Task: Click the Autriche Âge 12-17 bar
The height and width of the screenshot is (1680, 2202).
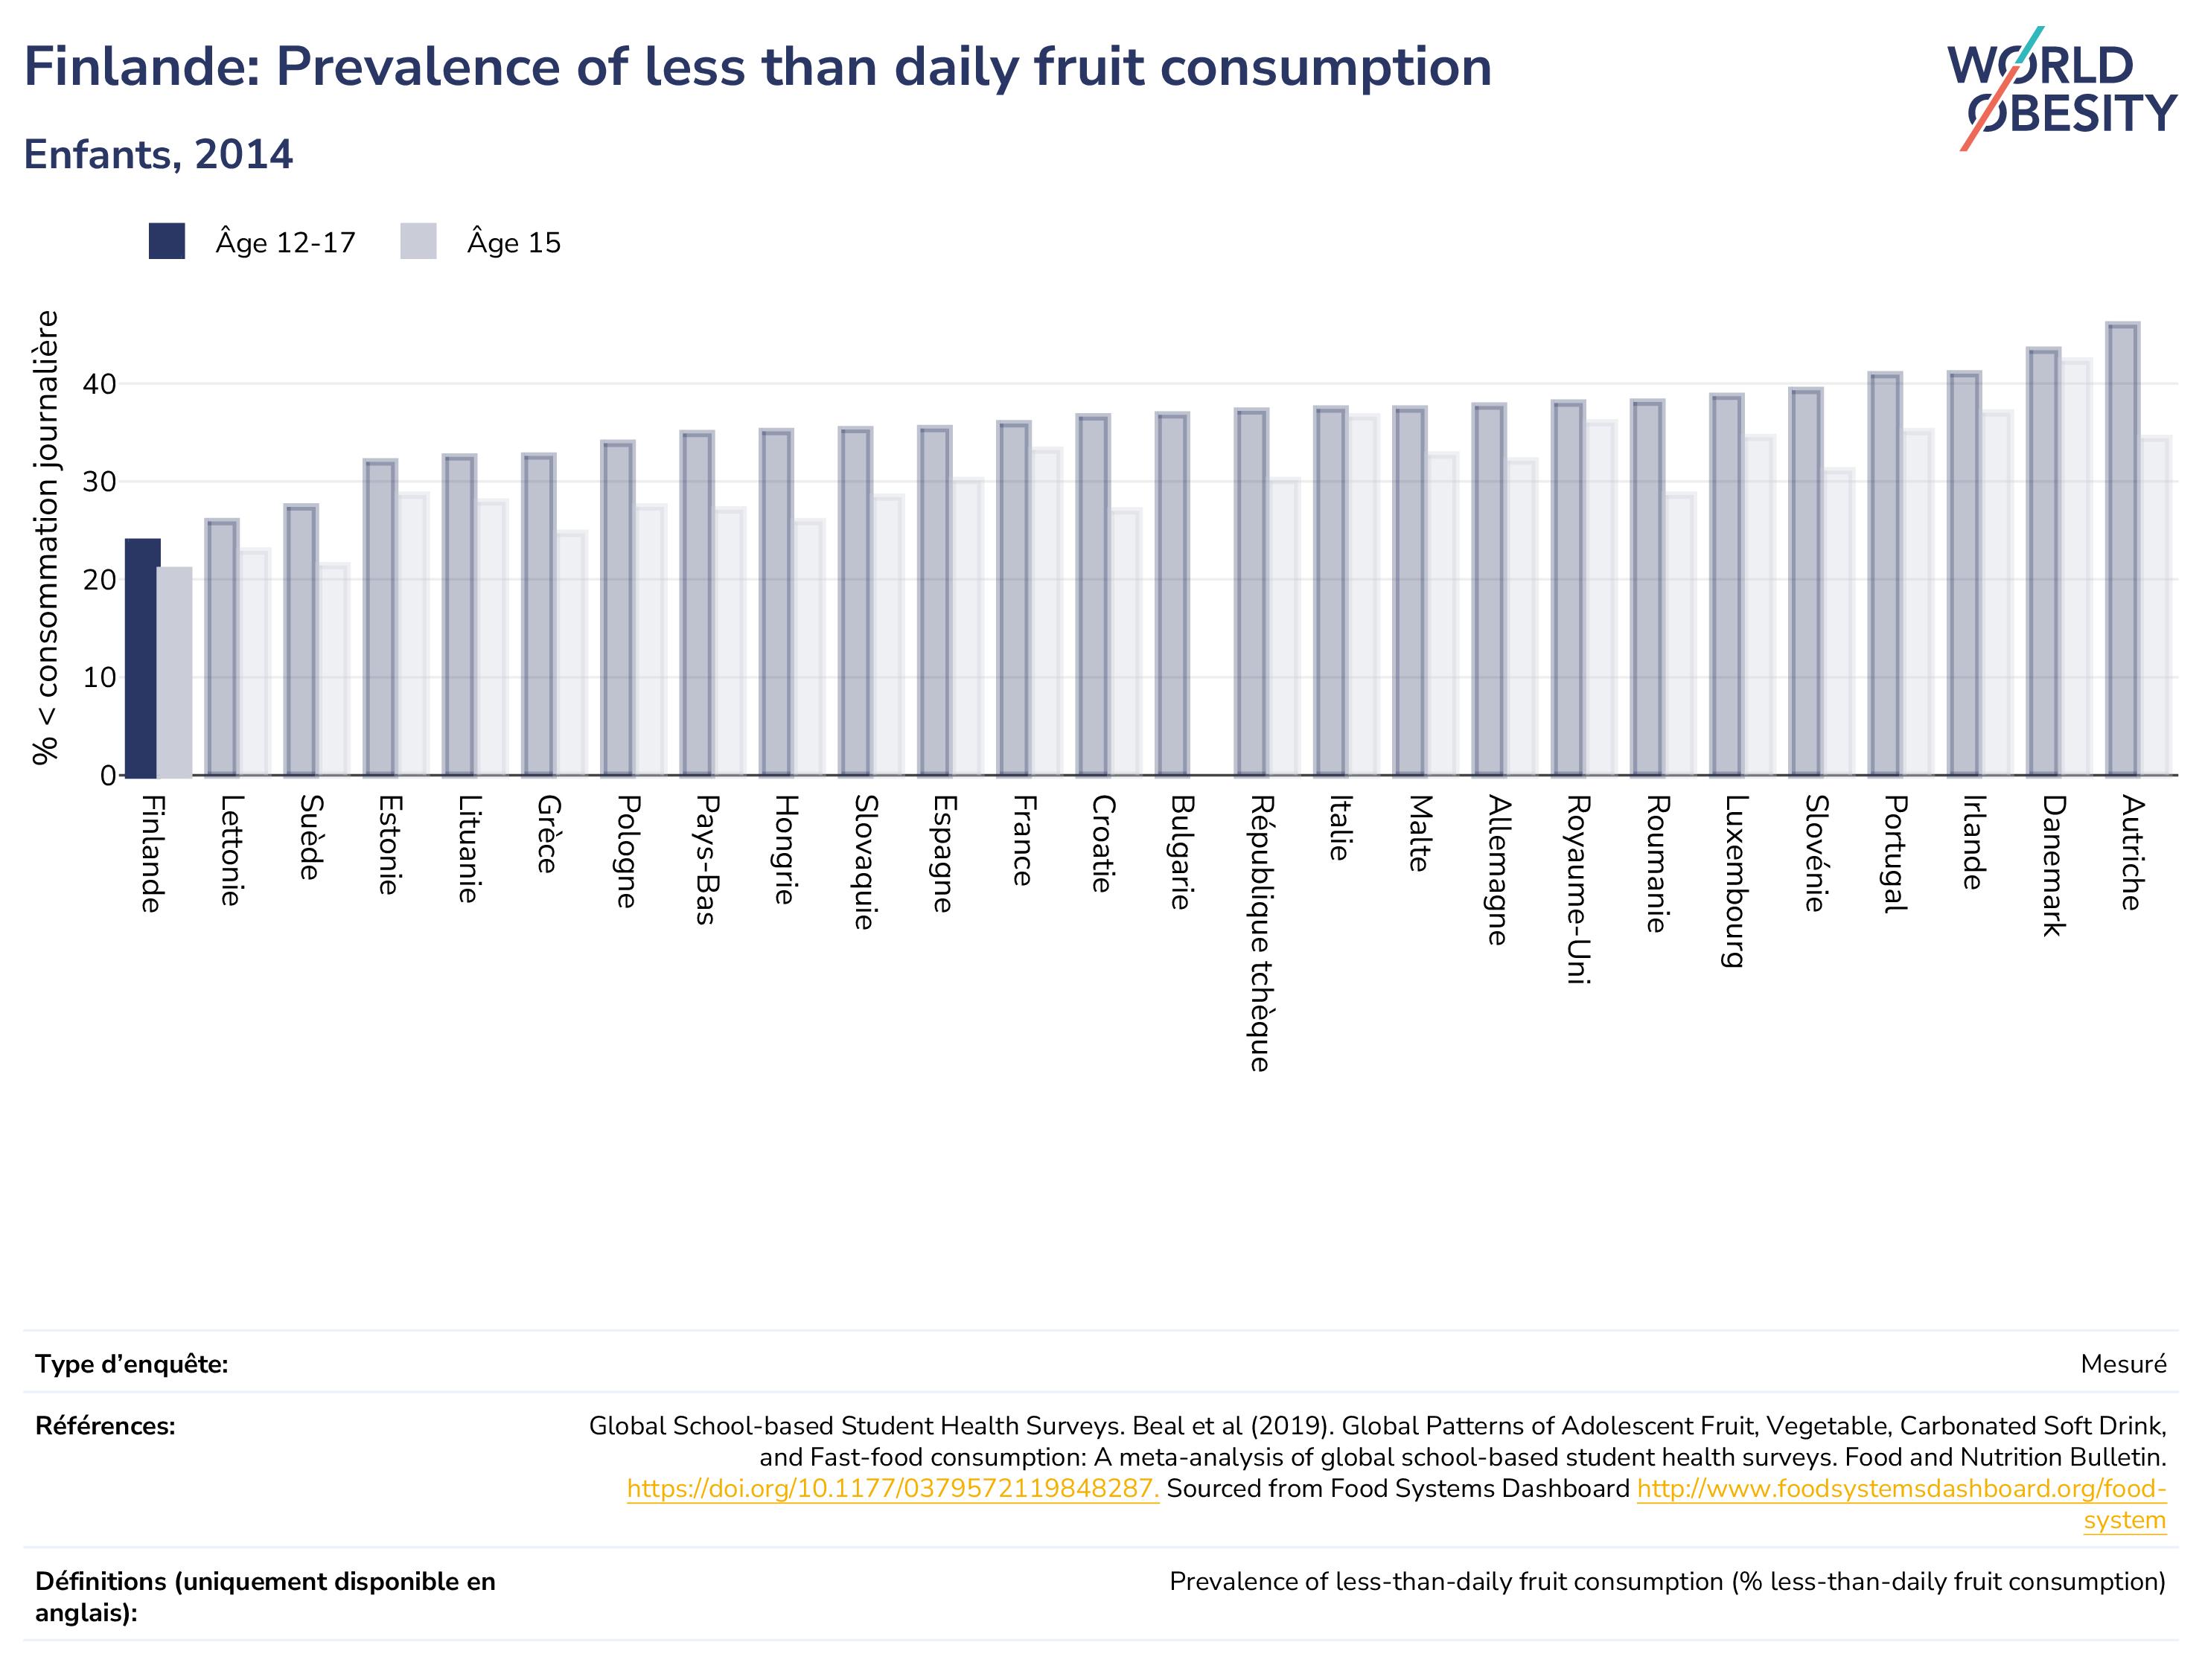Action: pos(2121,549)
